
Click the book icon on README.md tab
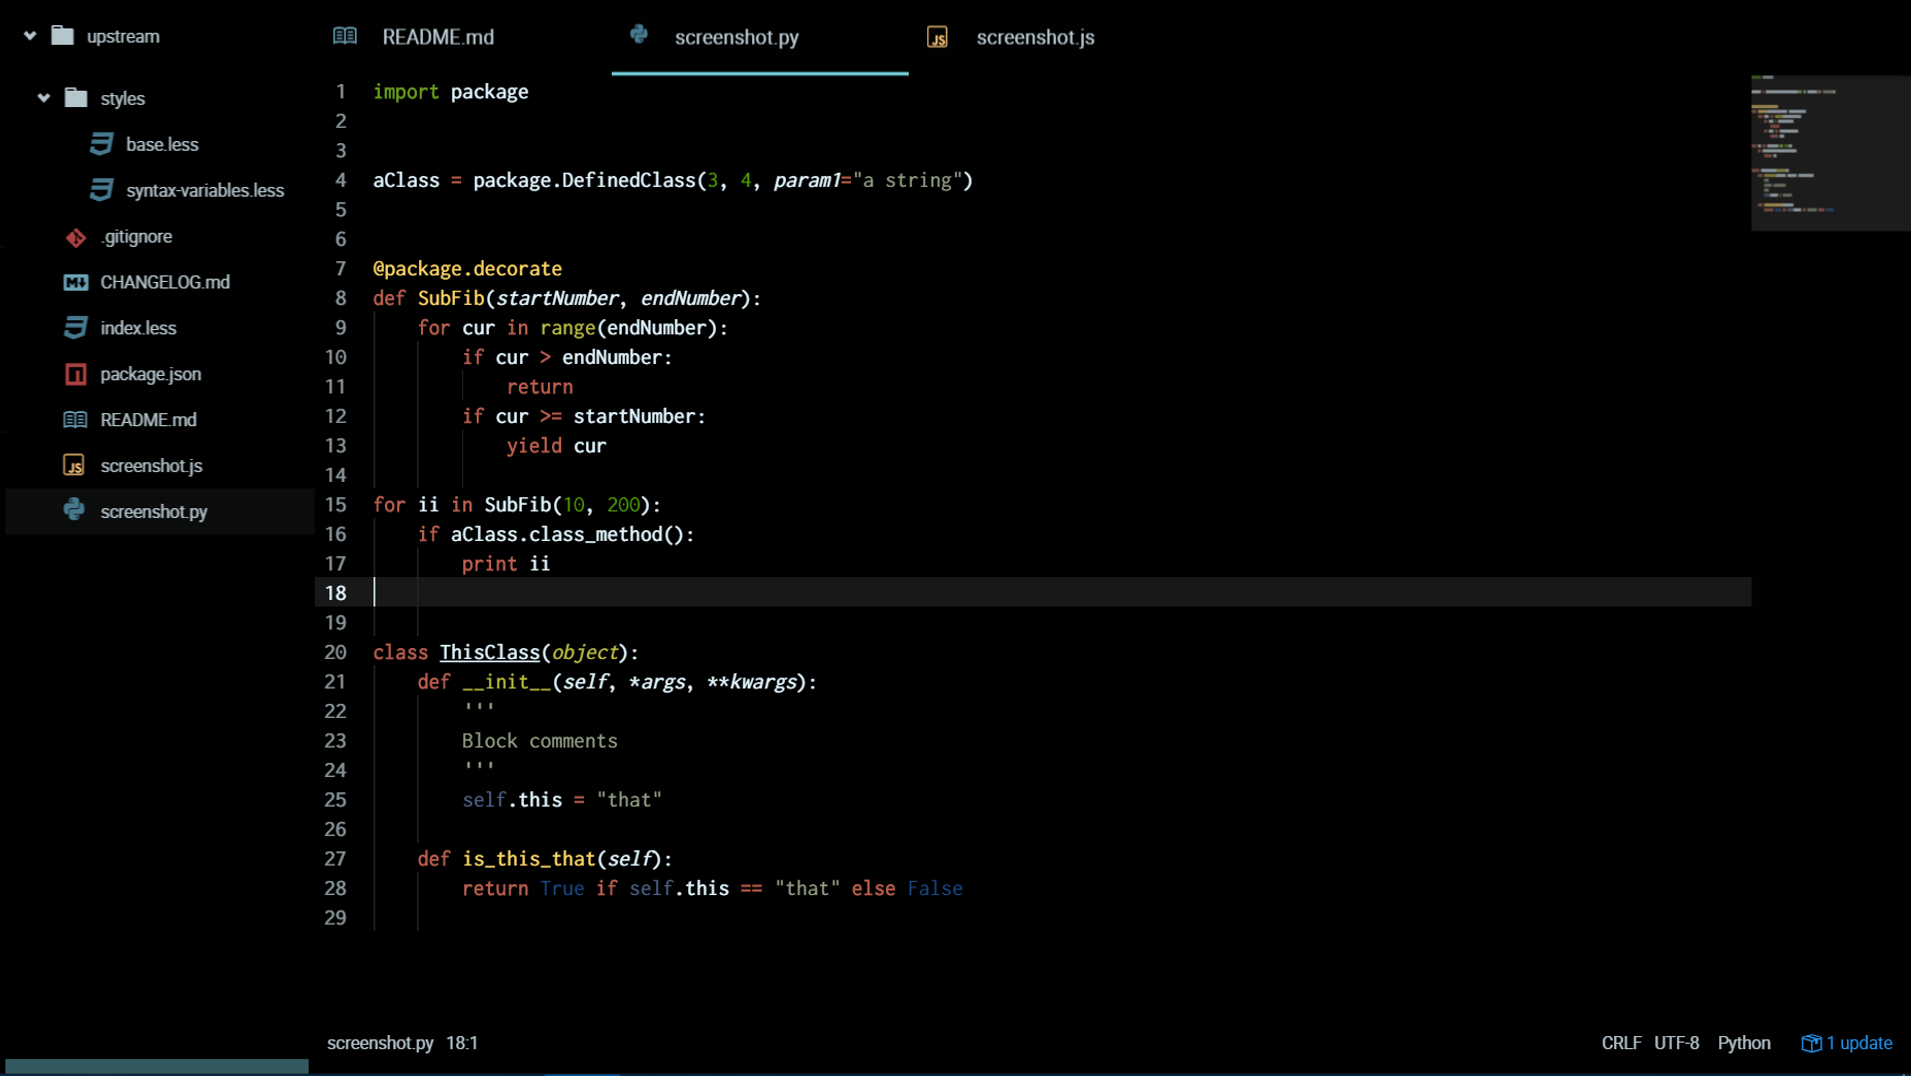345,36
